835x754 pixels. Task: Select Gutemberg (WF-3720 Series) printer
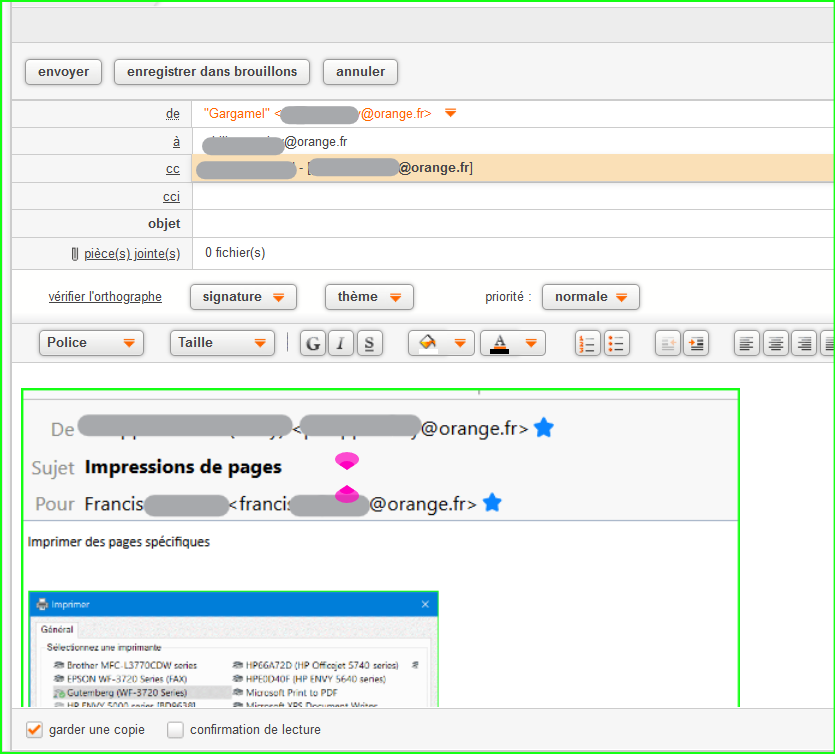coord(120,693)
